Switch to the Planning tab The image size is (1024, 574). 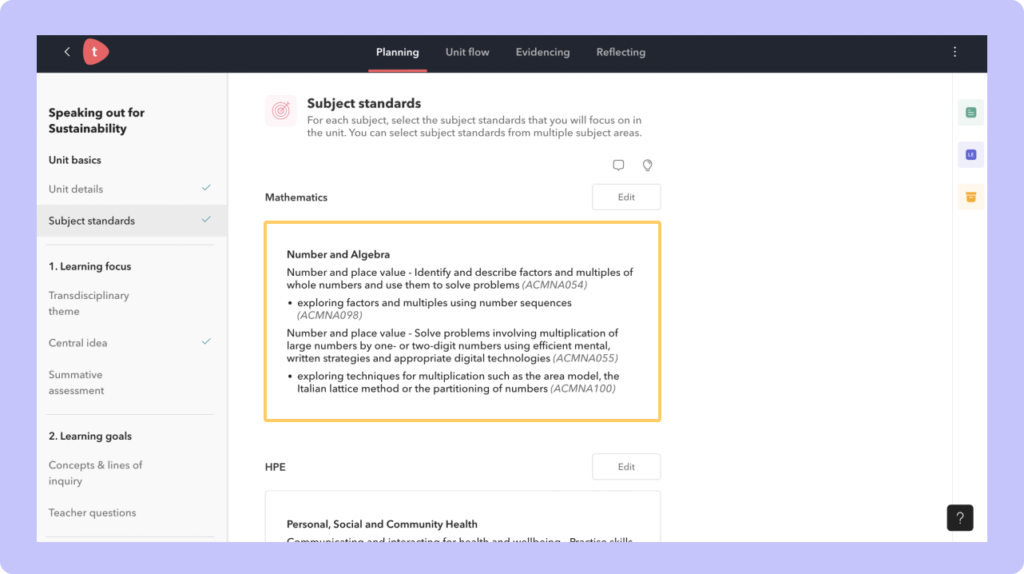(397, 52)
